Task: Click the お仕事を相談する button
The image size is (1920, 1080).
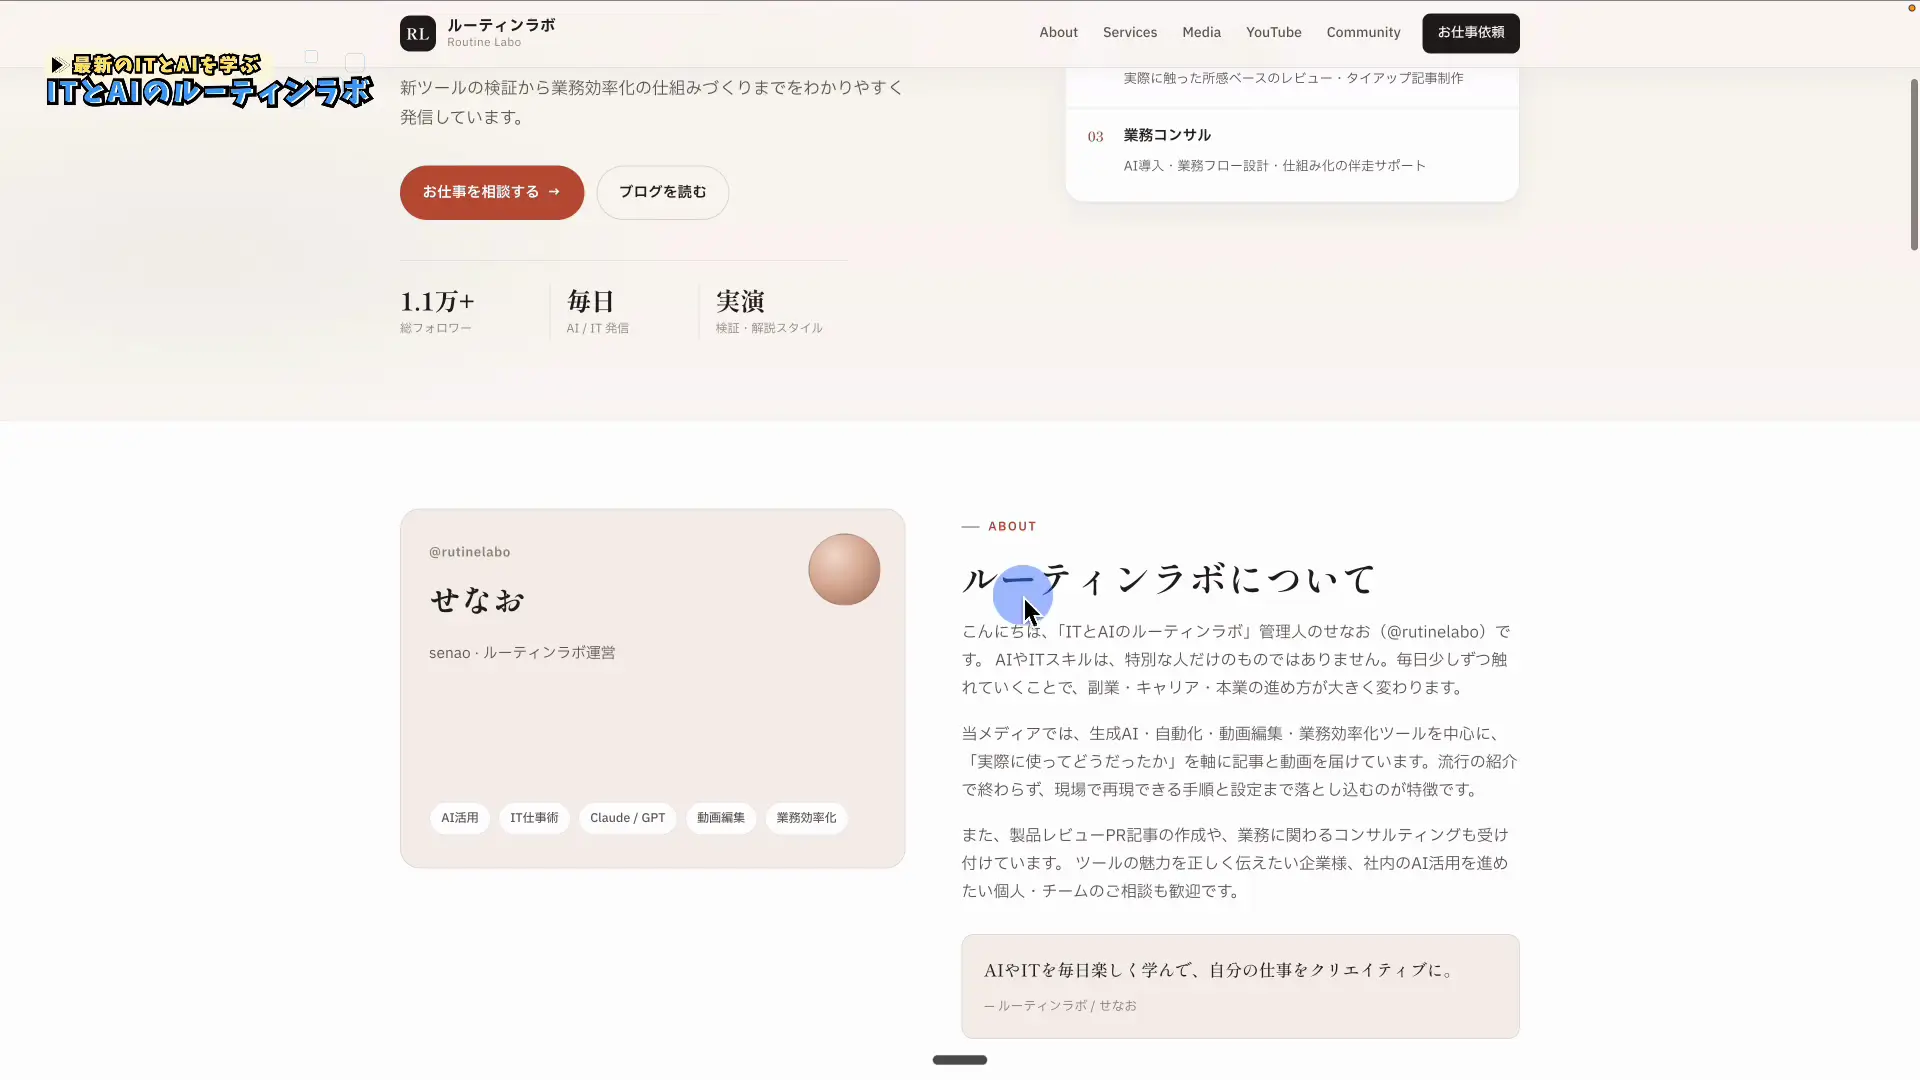Action: pos(492,192)
